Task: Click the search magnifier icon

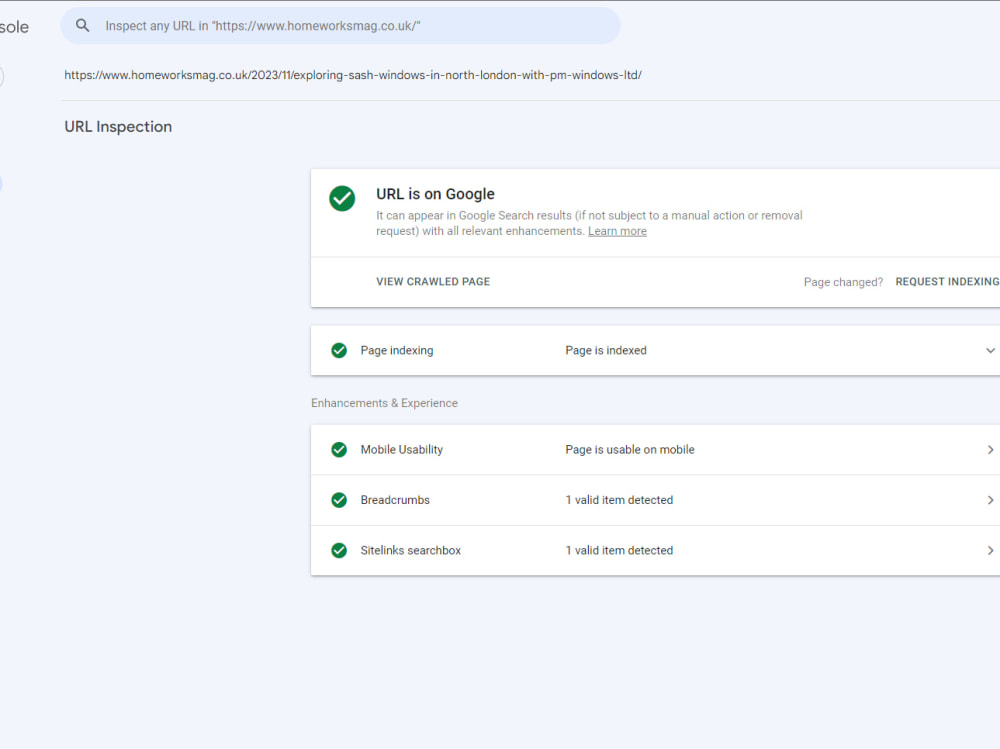Action: (82, 26)
